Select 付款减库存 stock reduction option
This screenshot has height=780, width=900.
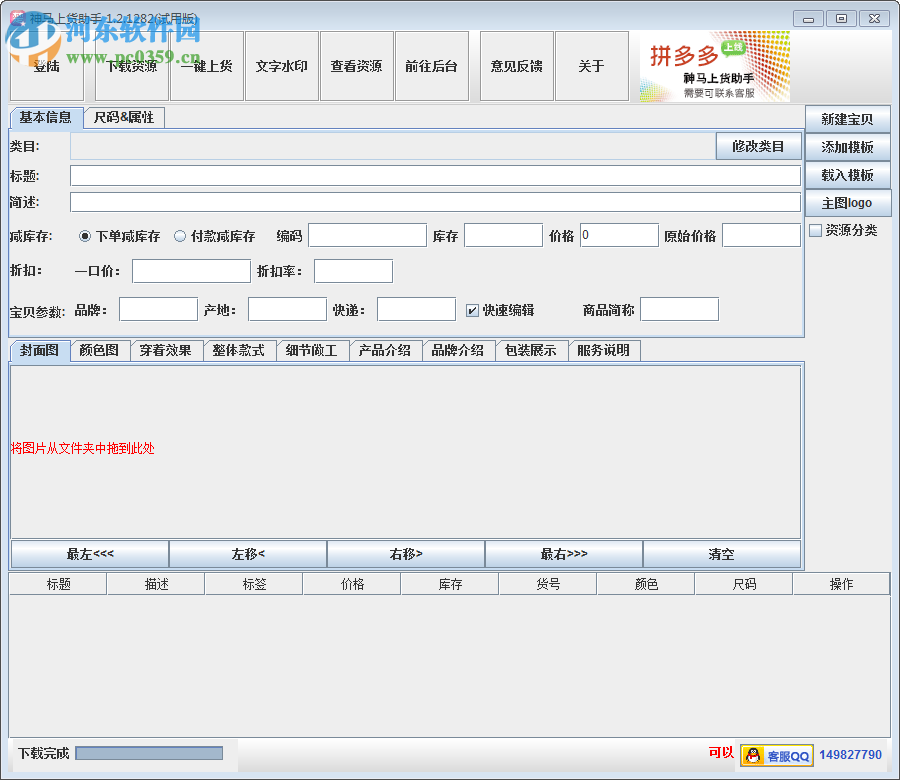click(177, 236)
